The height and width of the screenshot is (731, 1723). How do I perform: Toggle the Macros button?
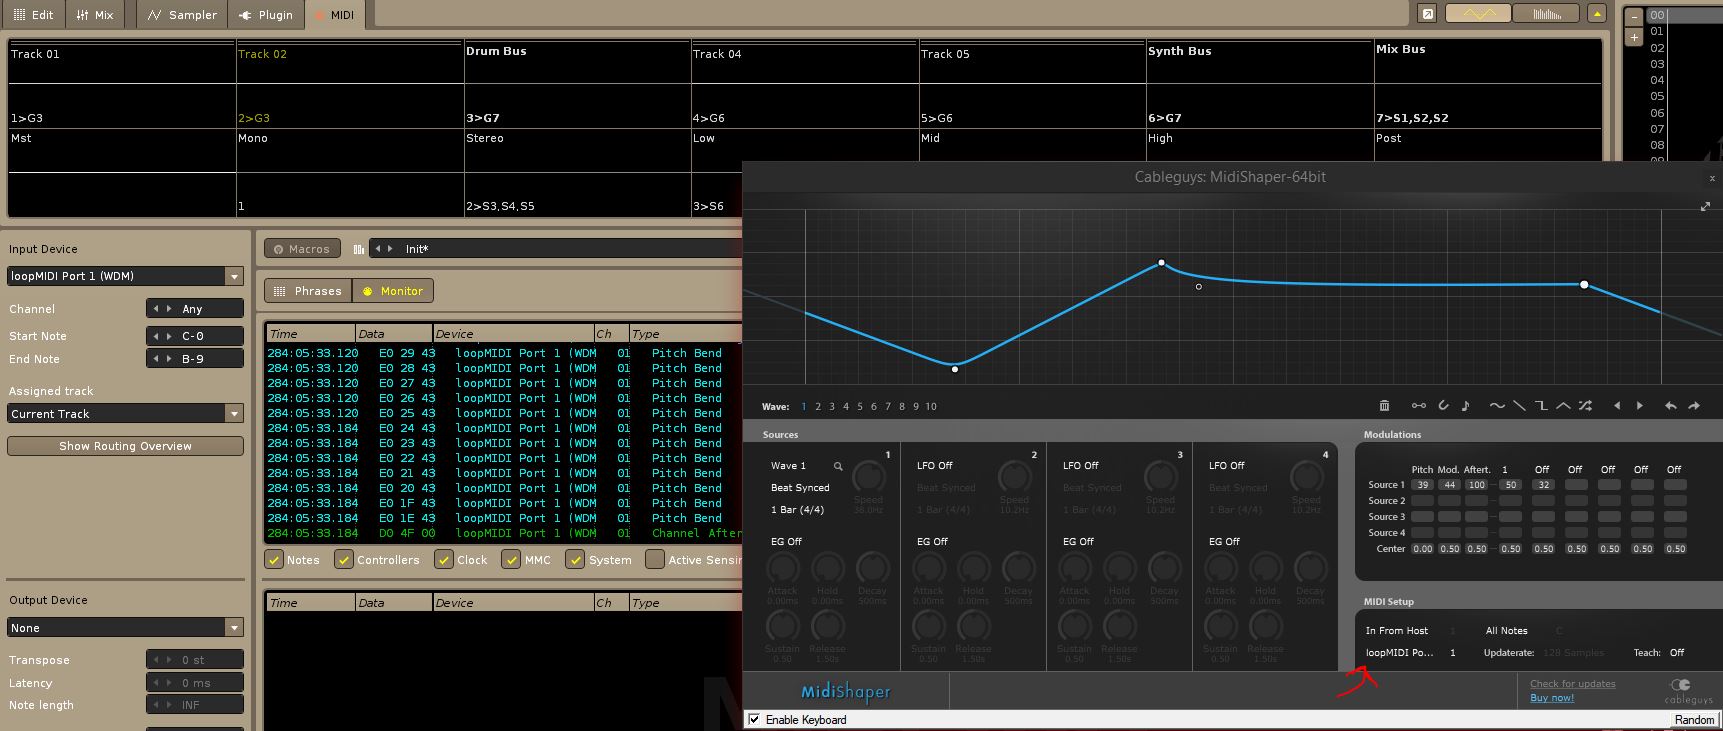302,249
